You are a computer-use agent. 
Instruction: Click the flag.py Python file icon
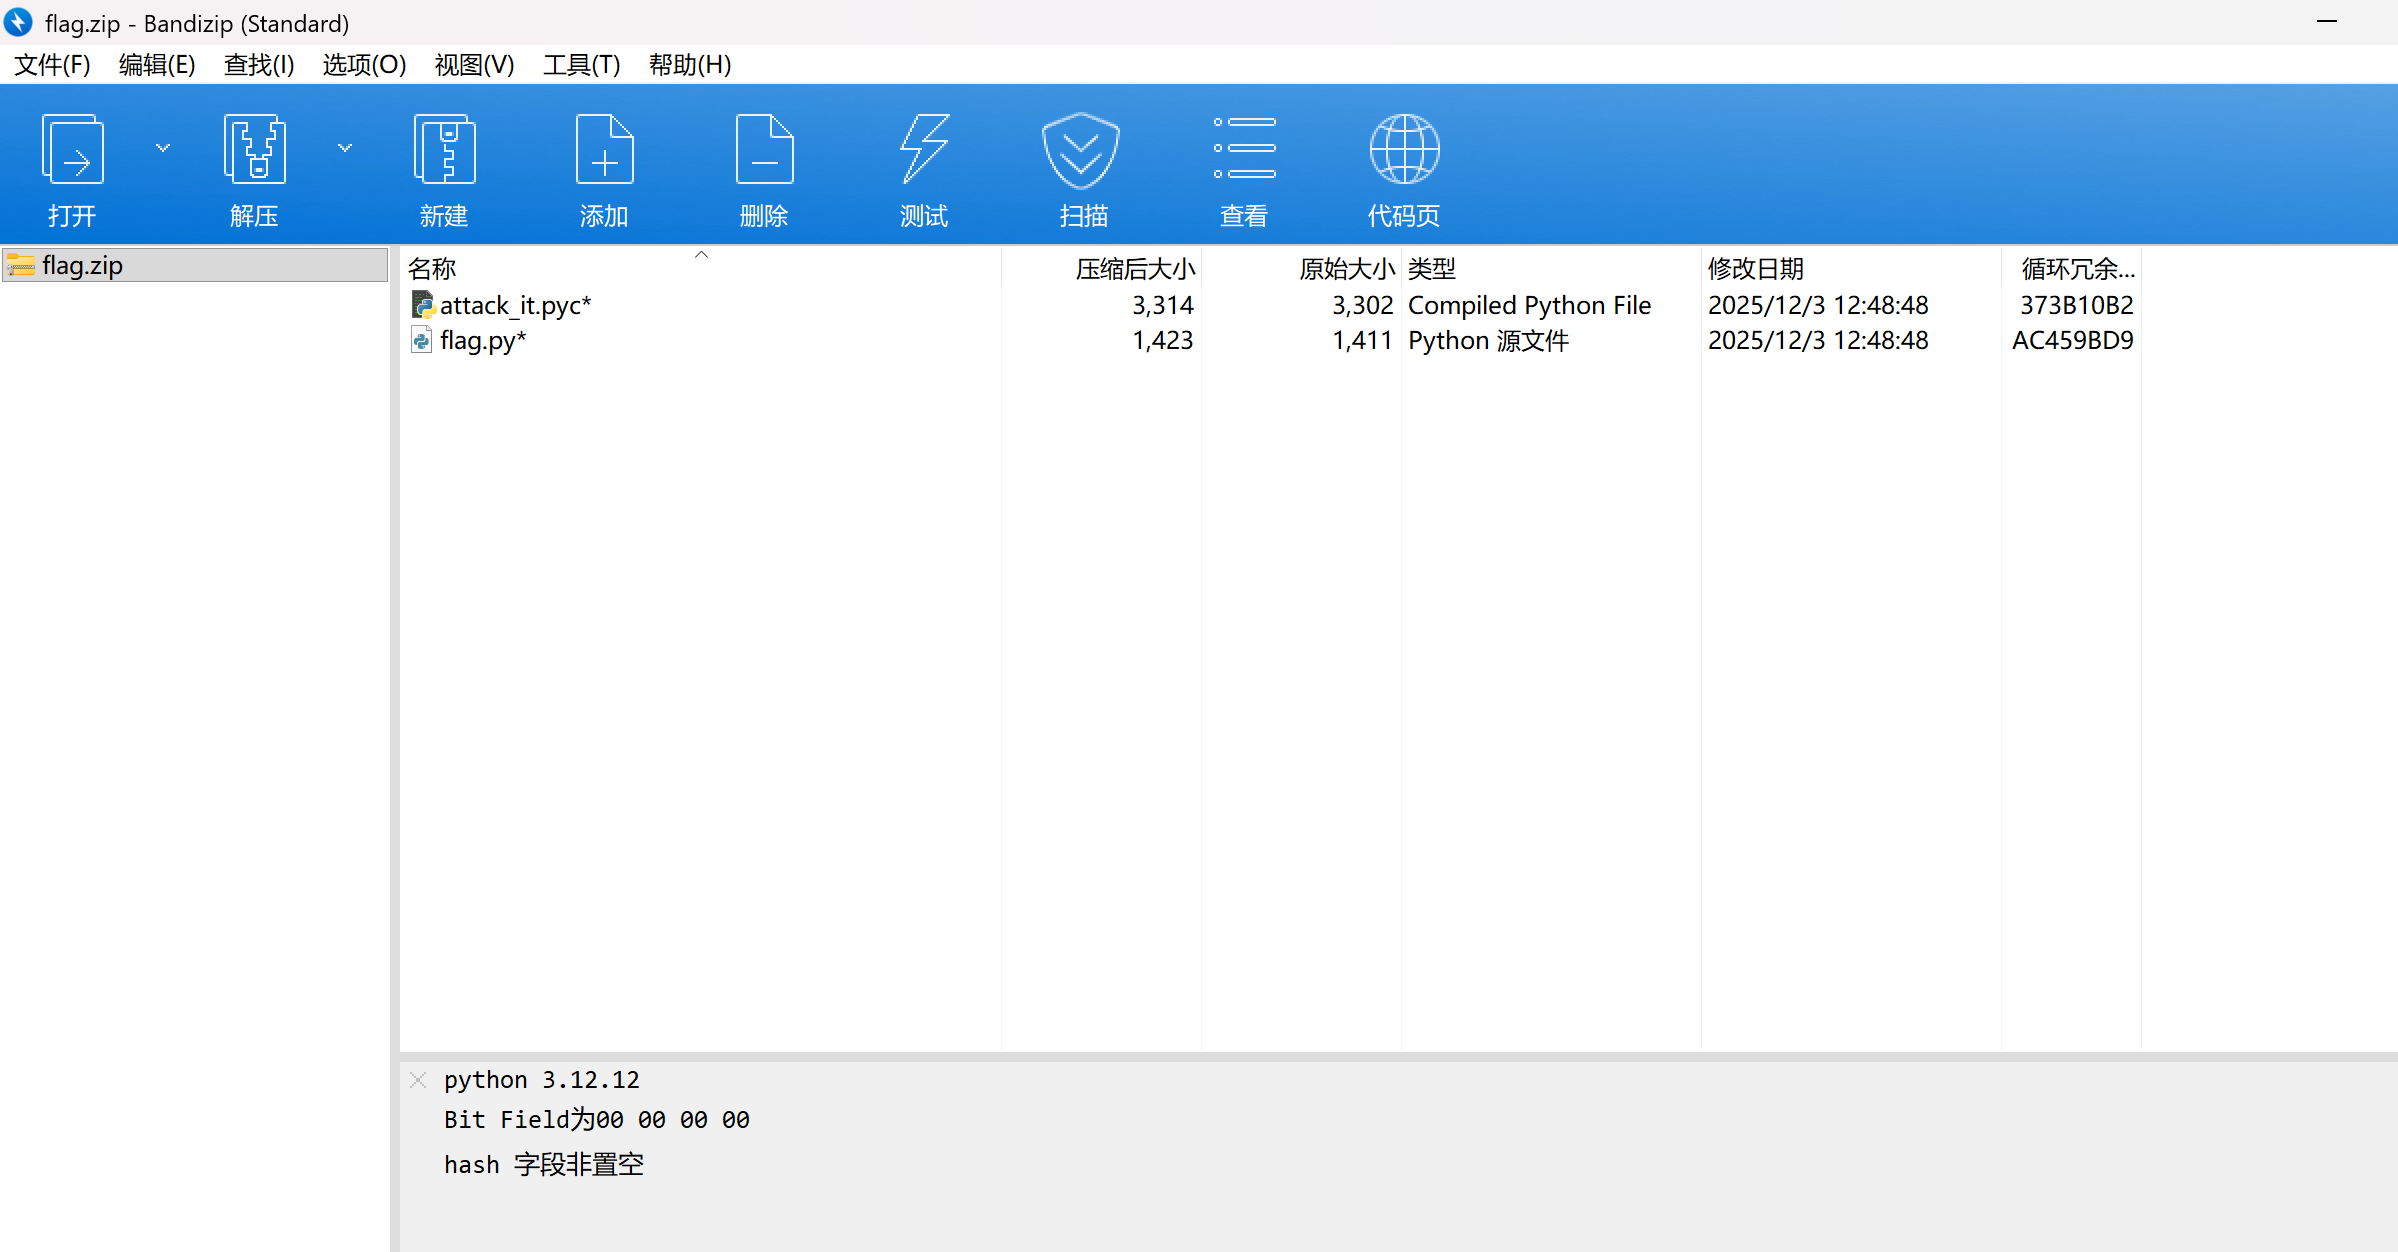422,340
